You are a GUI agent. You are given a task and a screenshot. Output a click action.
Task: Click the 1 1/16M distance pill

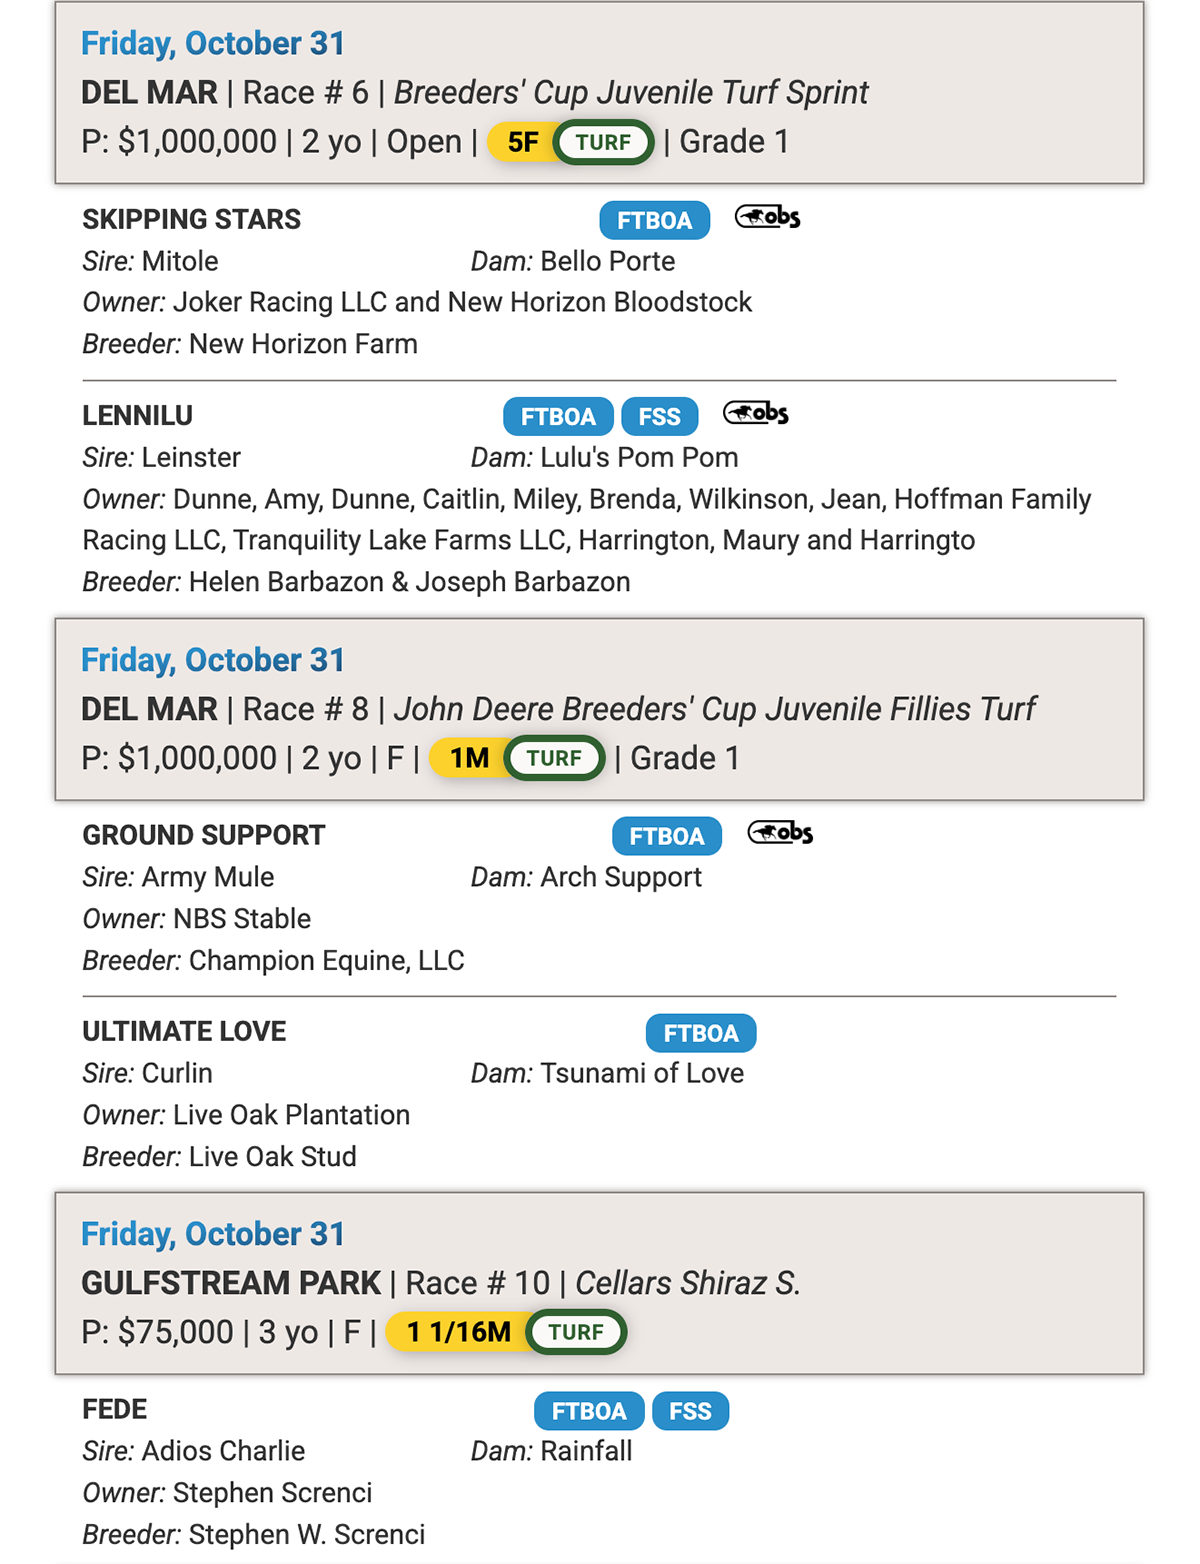[x=458, y=1332]
